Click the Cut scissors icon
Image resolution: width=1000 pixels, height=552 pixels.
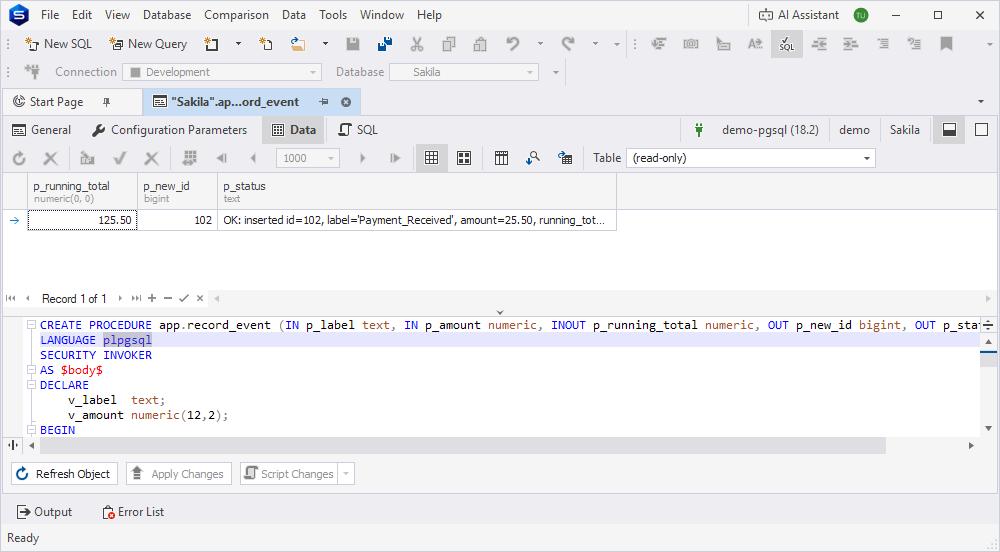(417, 44)
